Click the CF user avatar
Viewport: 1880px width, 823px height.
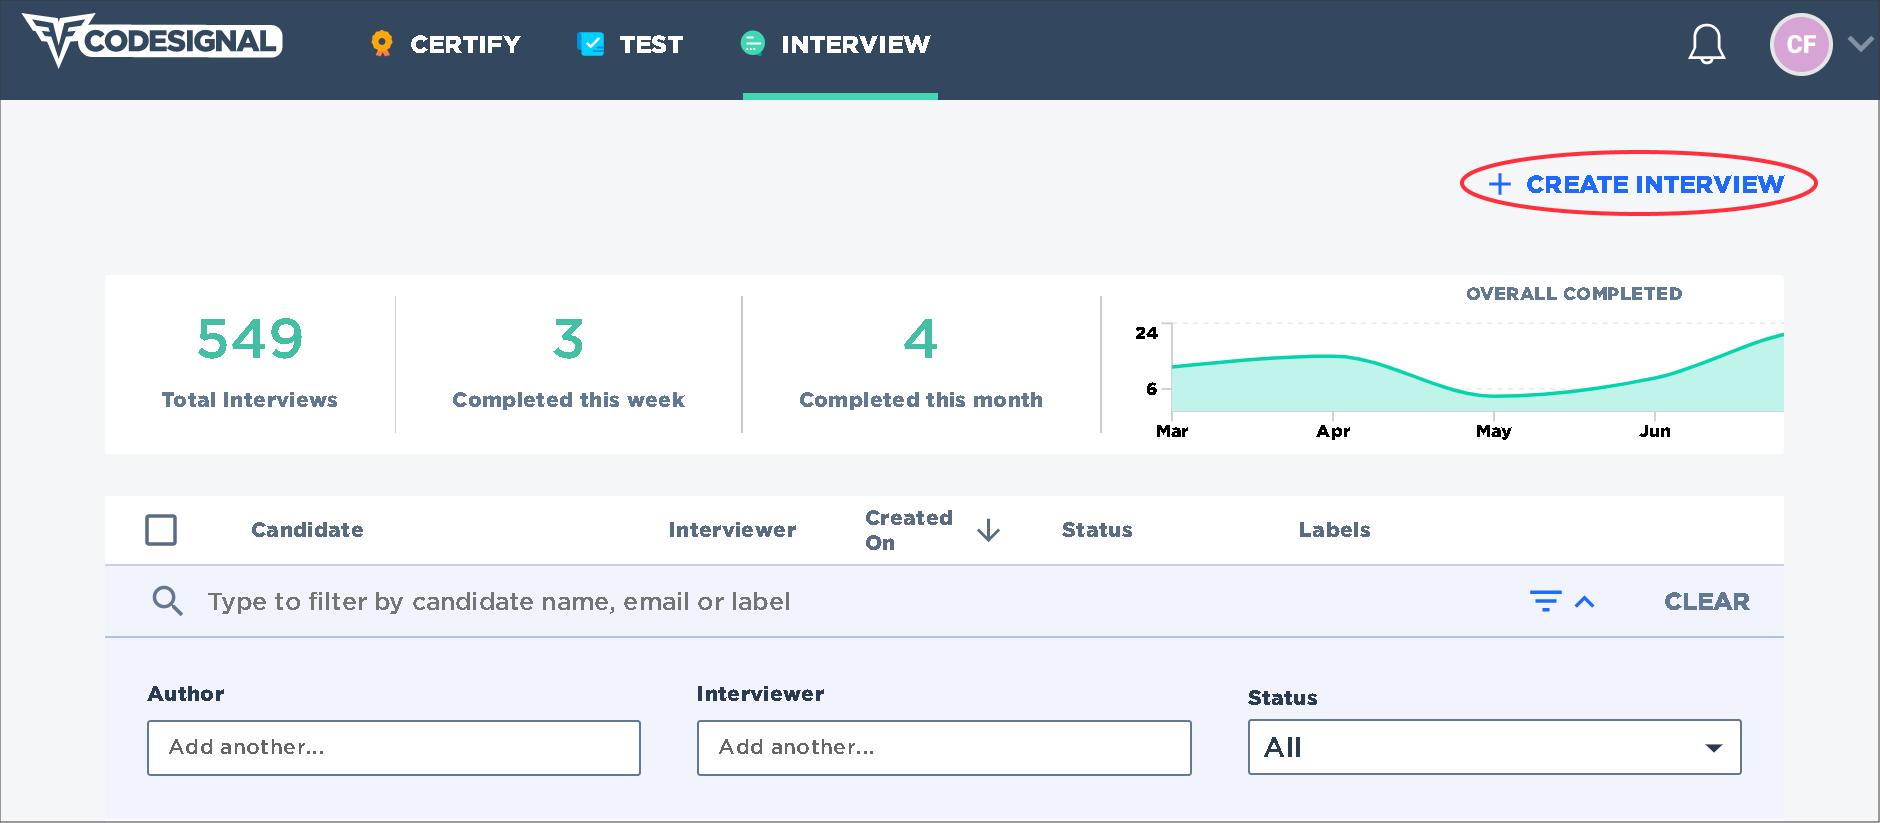point(1800,44)
